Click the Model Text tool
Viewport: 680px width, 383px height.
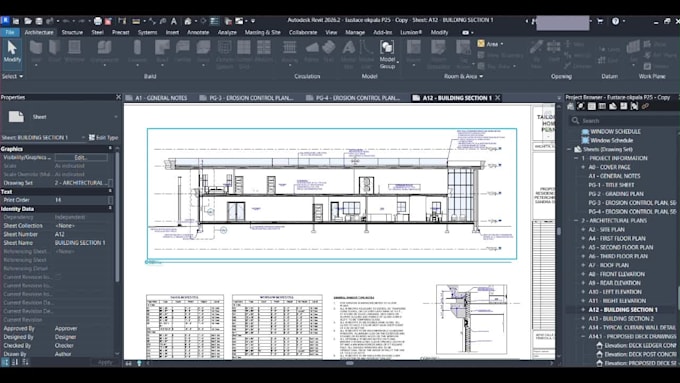coord(348,54)
